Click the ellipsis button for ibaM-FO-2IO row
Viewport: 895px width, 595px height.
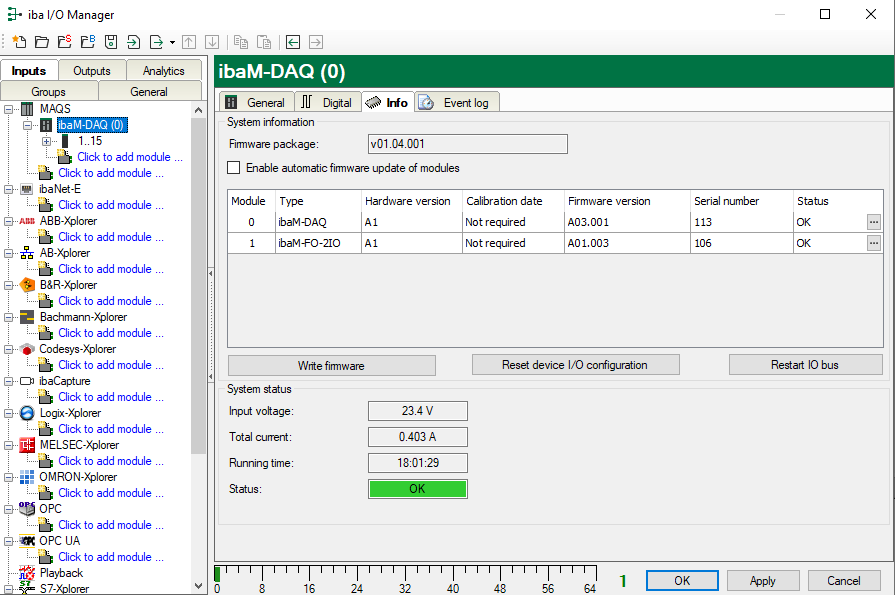[x=873, y=243]
